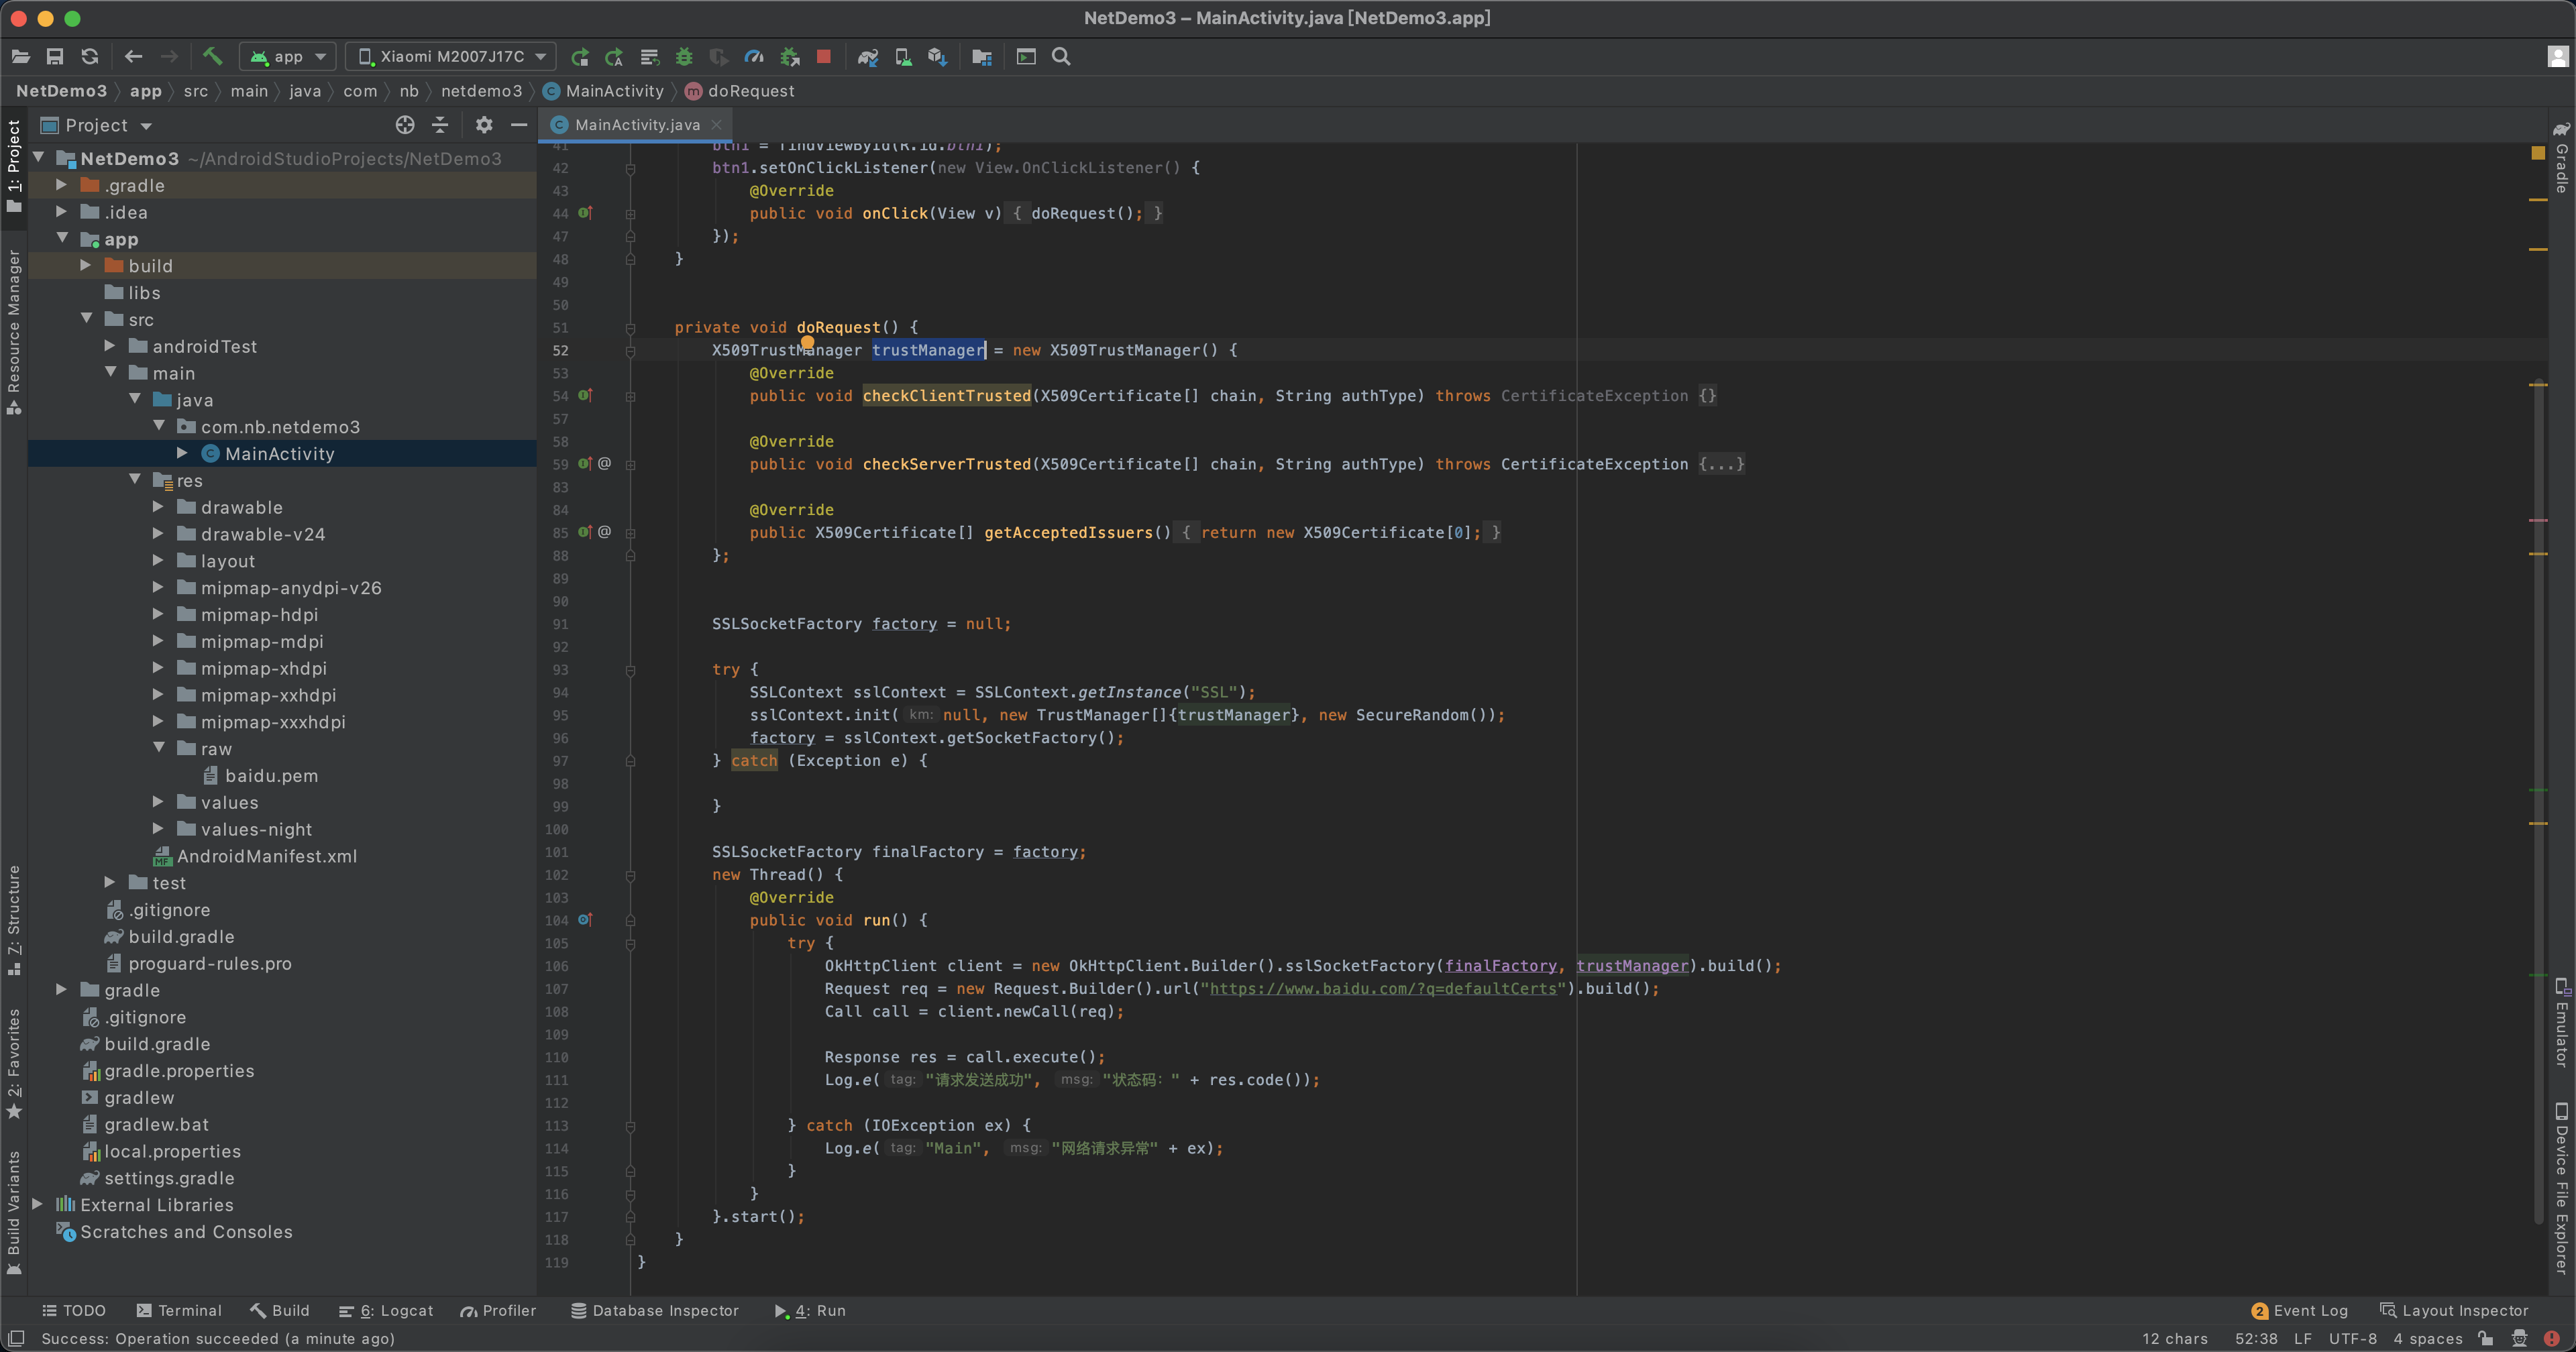Collapse the NetDemo3 root tree node
The height and width of the screenshot is (1352, 2576).
click(39, 158)
